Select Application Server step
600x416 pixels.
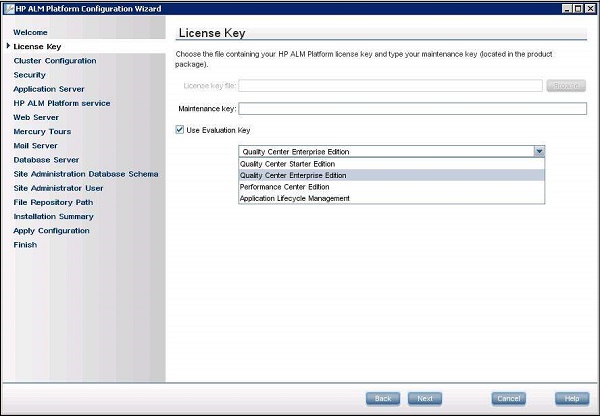[49, 89]
